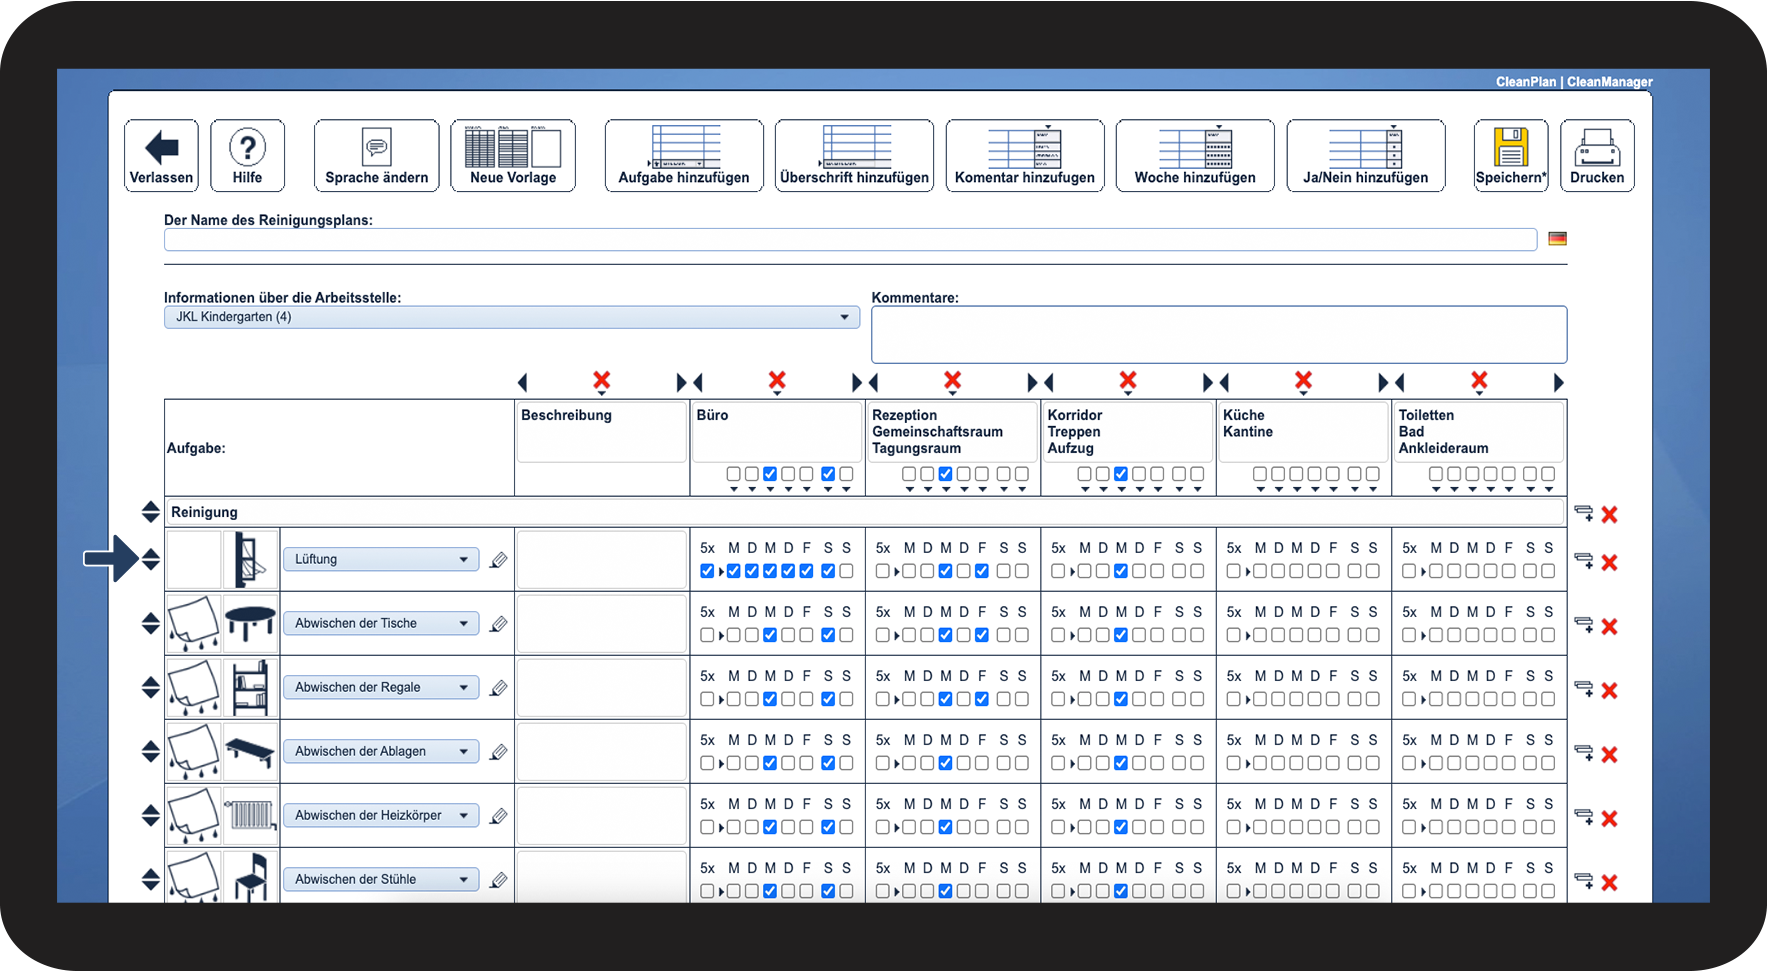Toggle 5x checkbox for Abwischen der Regale in Küche
Screen dimensions: 1767x971
(1234, 699)
